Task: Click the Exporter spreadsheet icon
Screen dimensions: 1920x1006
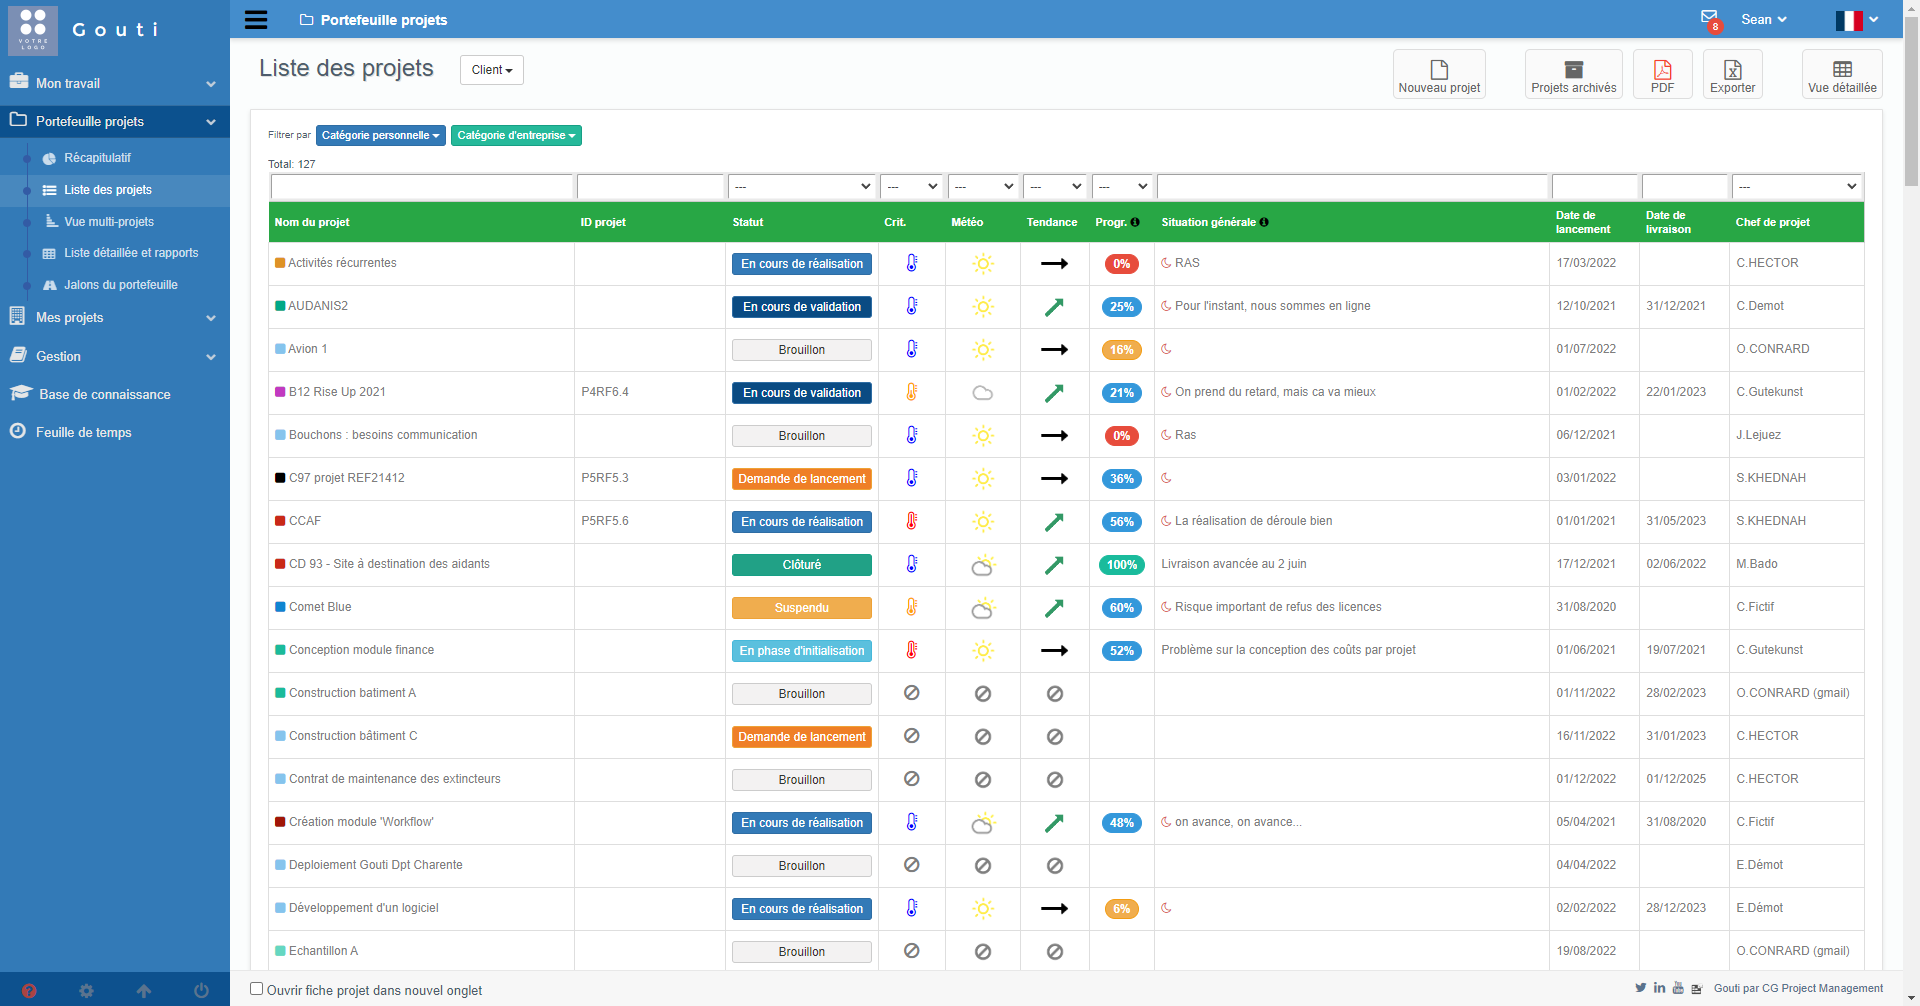Action: click(x=1732, y=70)
